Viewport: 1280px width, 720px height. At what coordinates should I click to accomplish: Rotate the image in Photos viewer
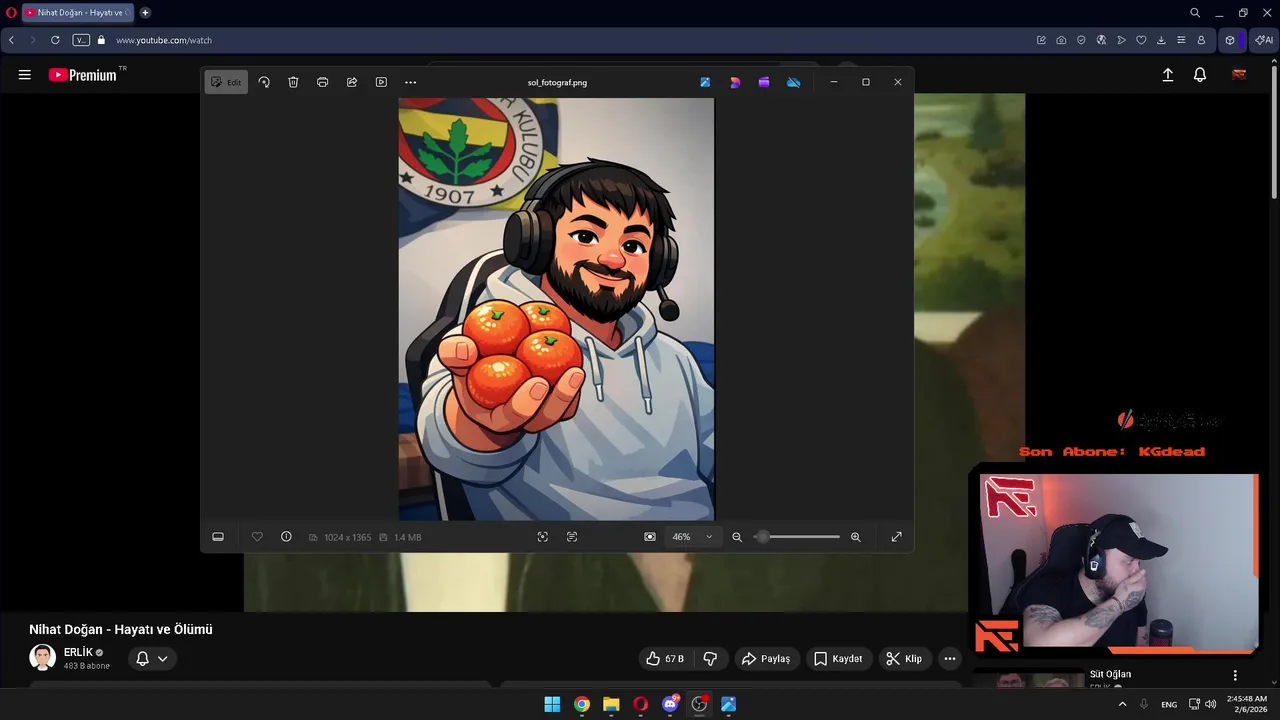point(264,82)
